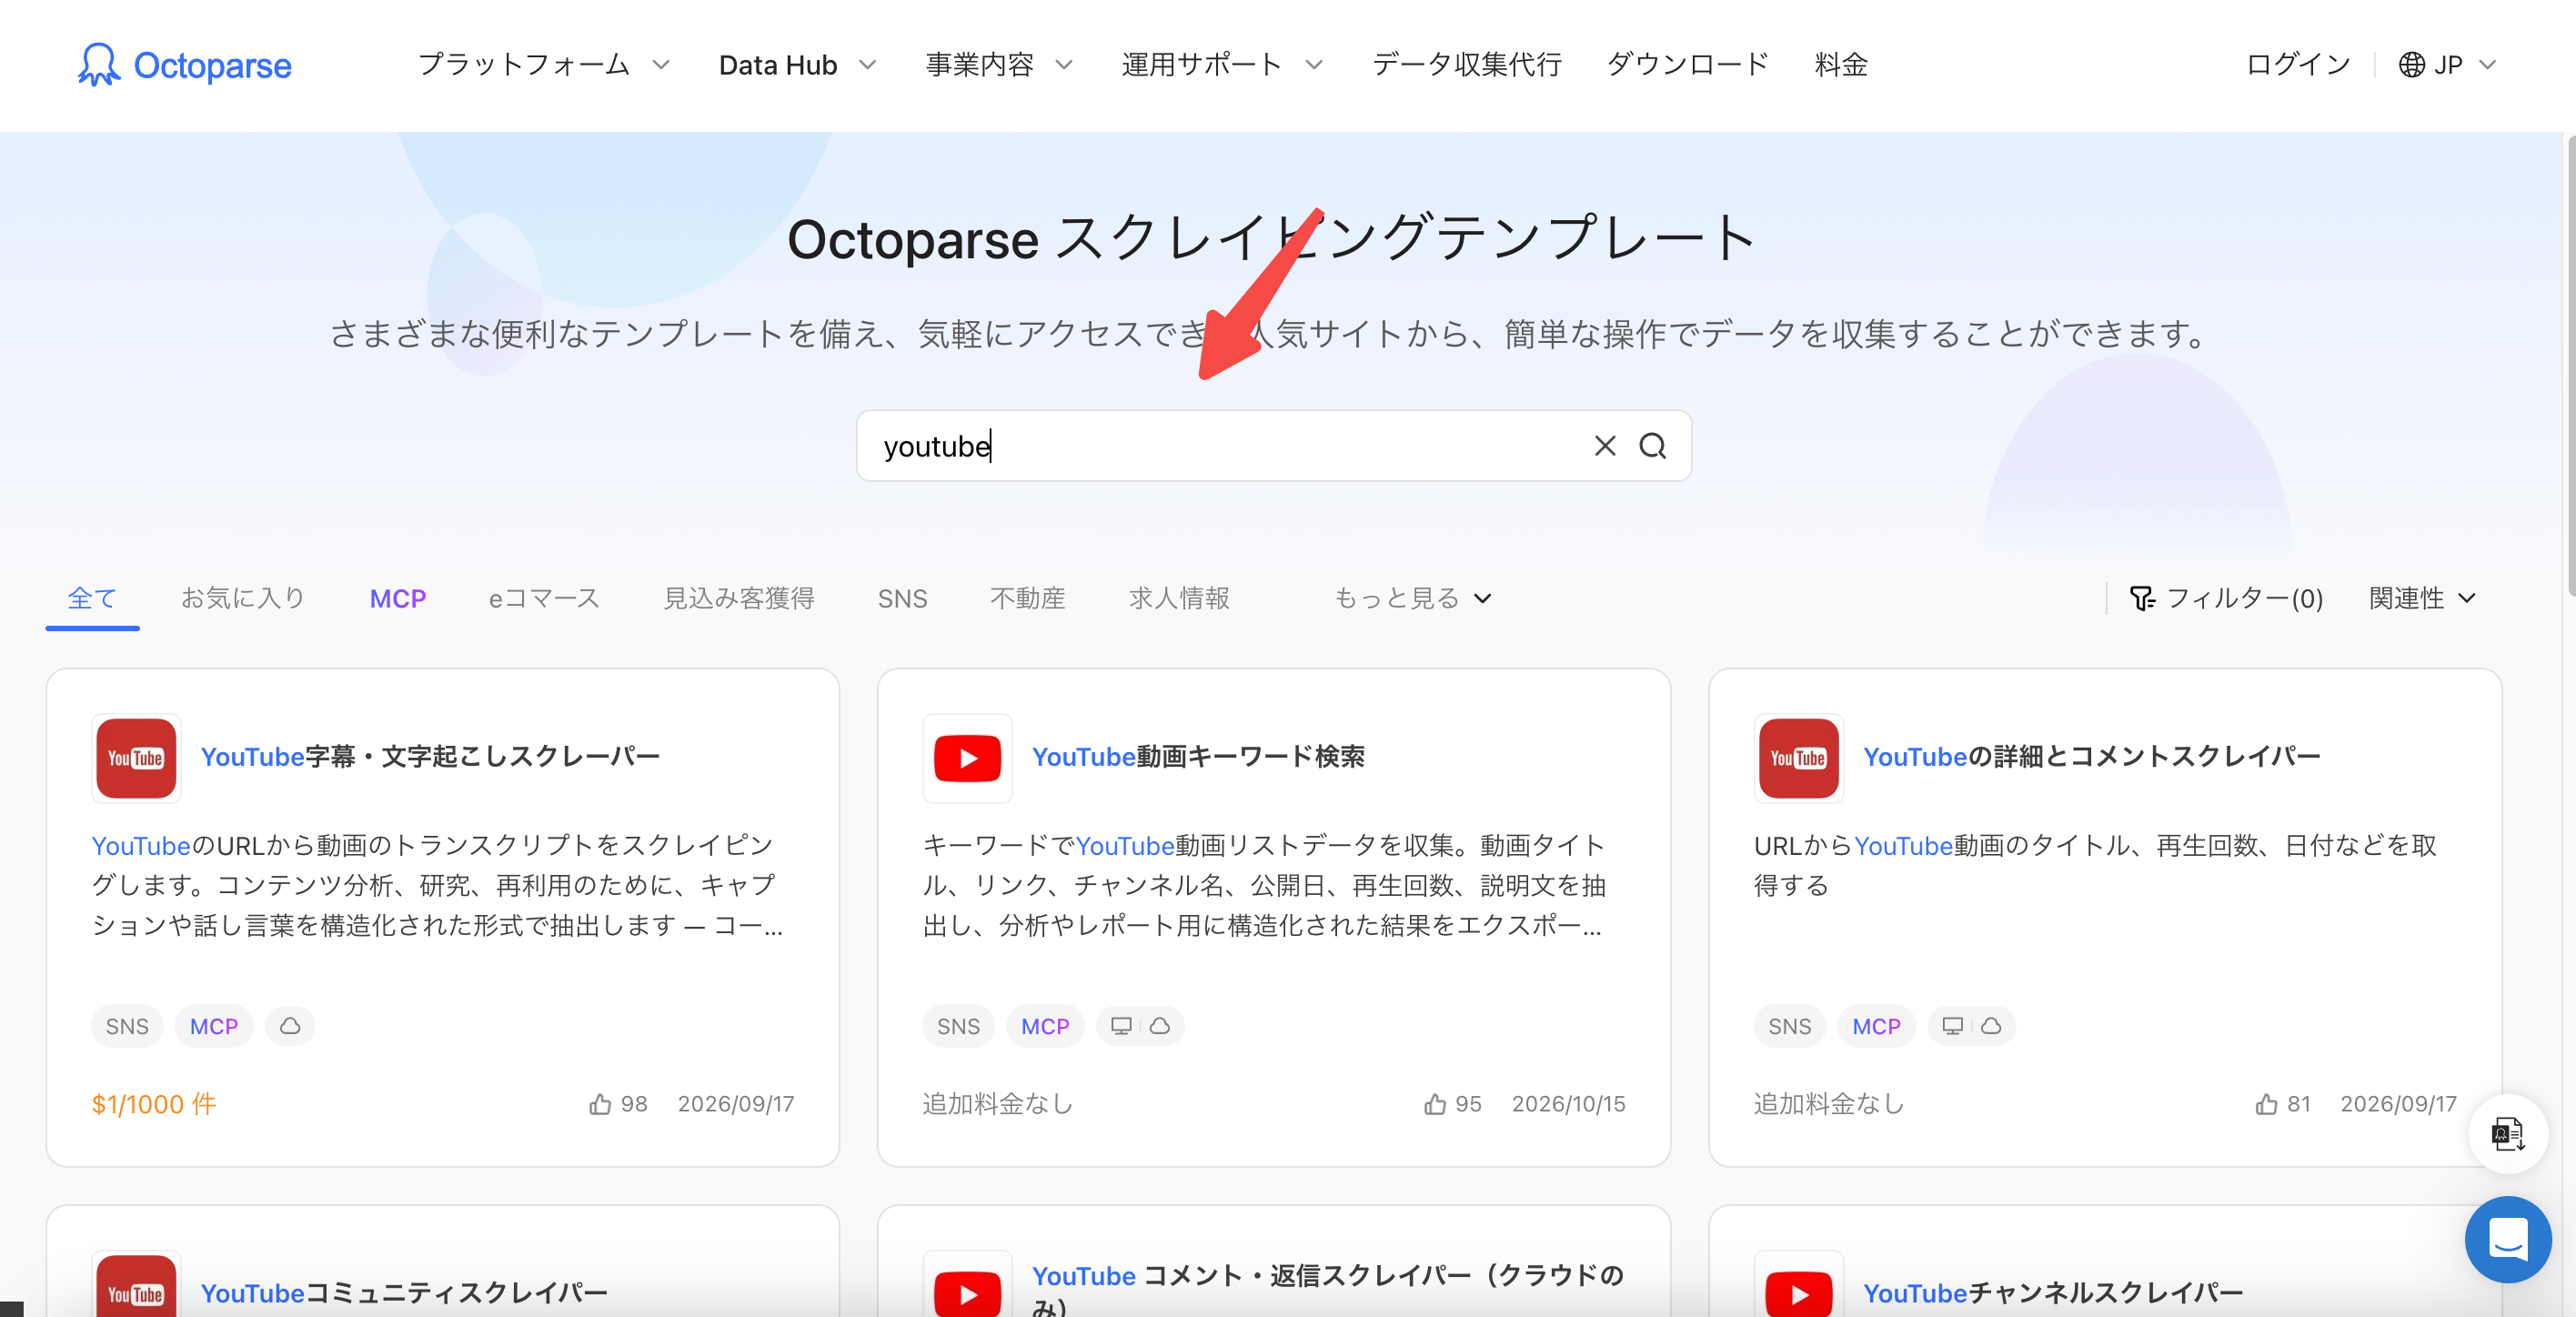Click the YouTubeコミュニティスクレイパー logo icon
The height and width of the screenshot is (1317, 2576).
pyautogui.click(x=136, y=1286)
